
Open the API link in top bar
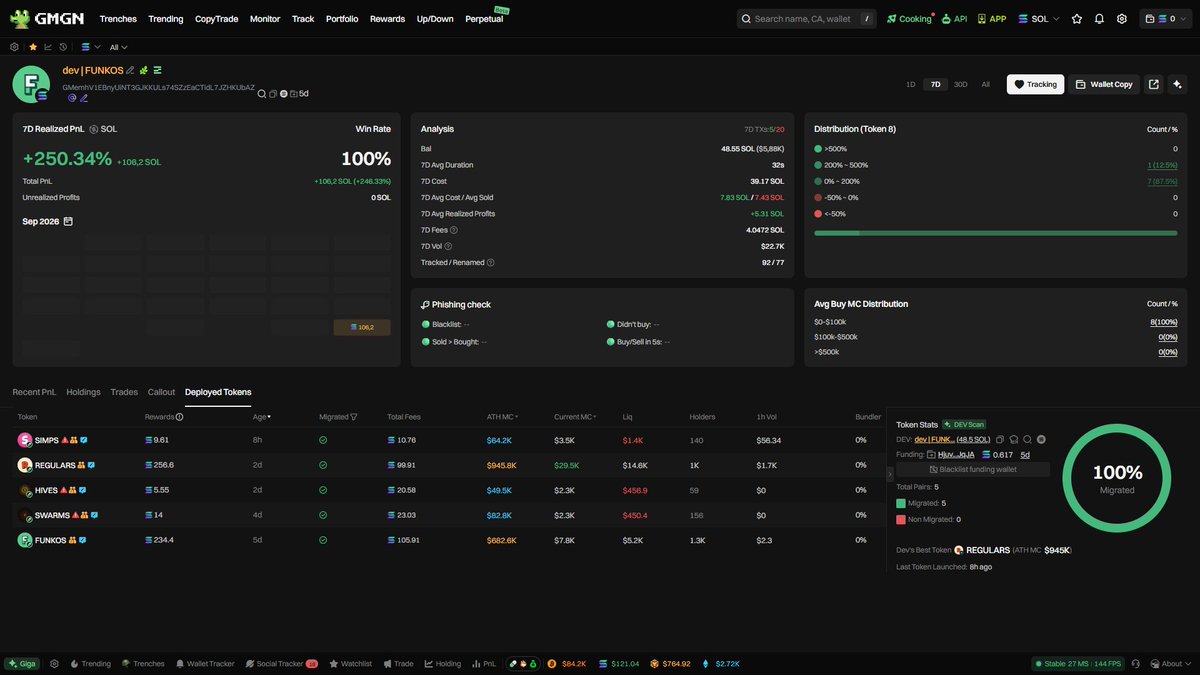click(953, 19)
